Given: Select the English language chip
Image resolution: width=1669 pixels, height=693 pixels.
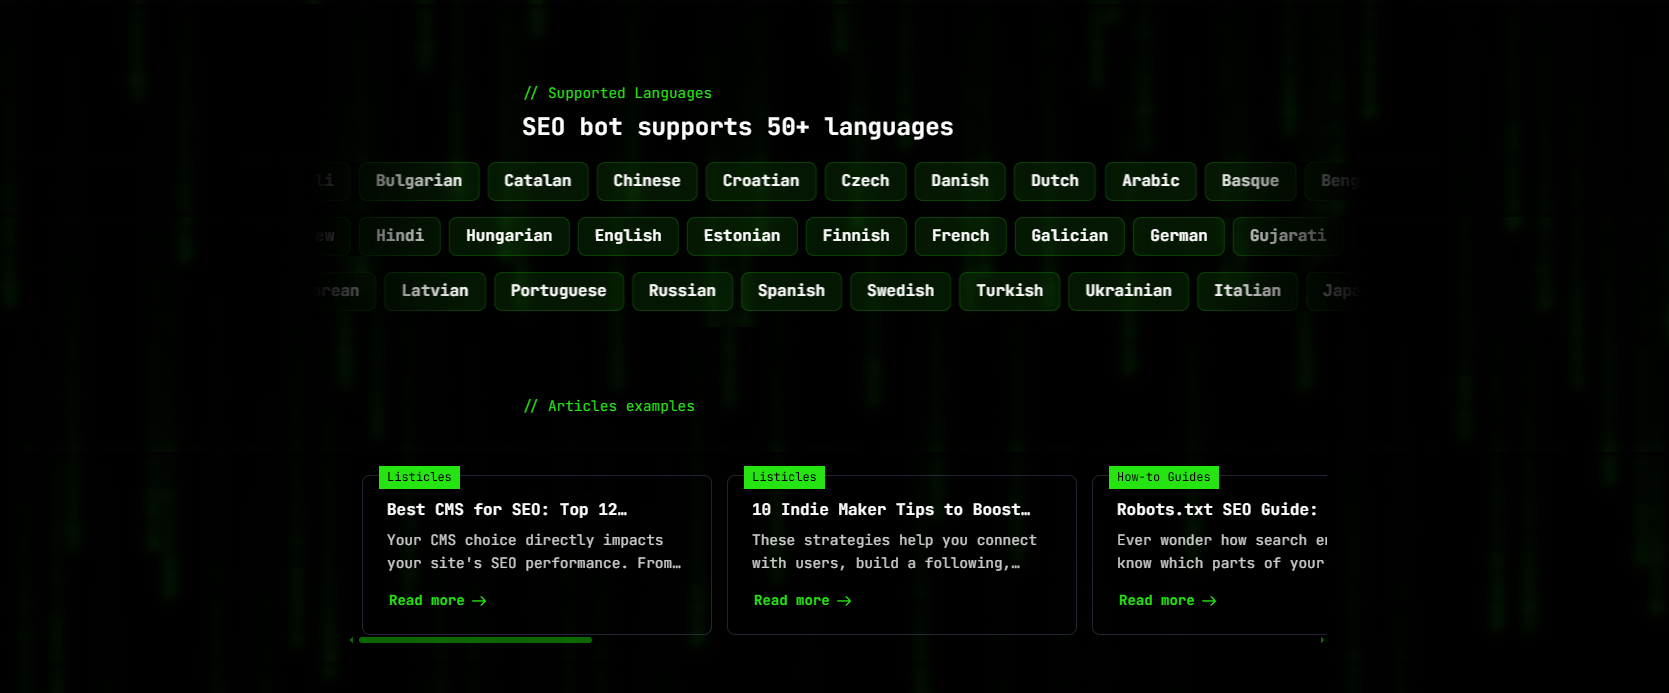Looking at the screenshot, I should [x=628, y=236].
